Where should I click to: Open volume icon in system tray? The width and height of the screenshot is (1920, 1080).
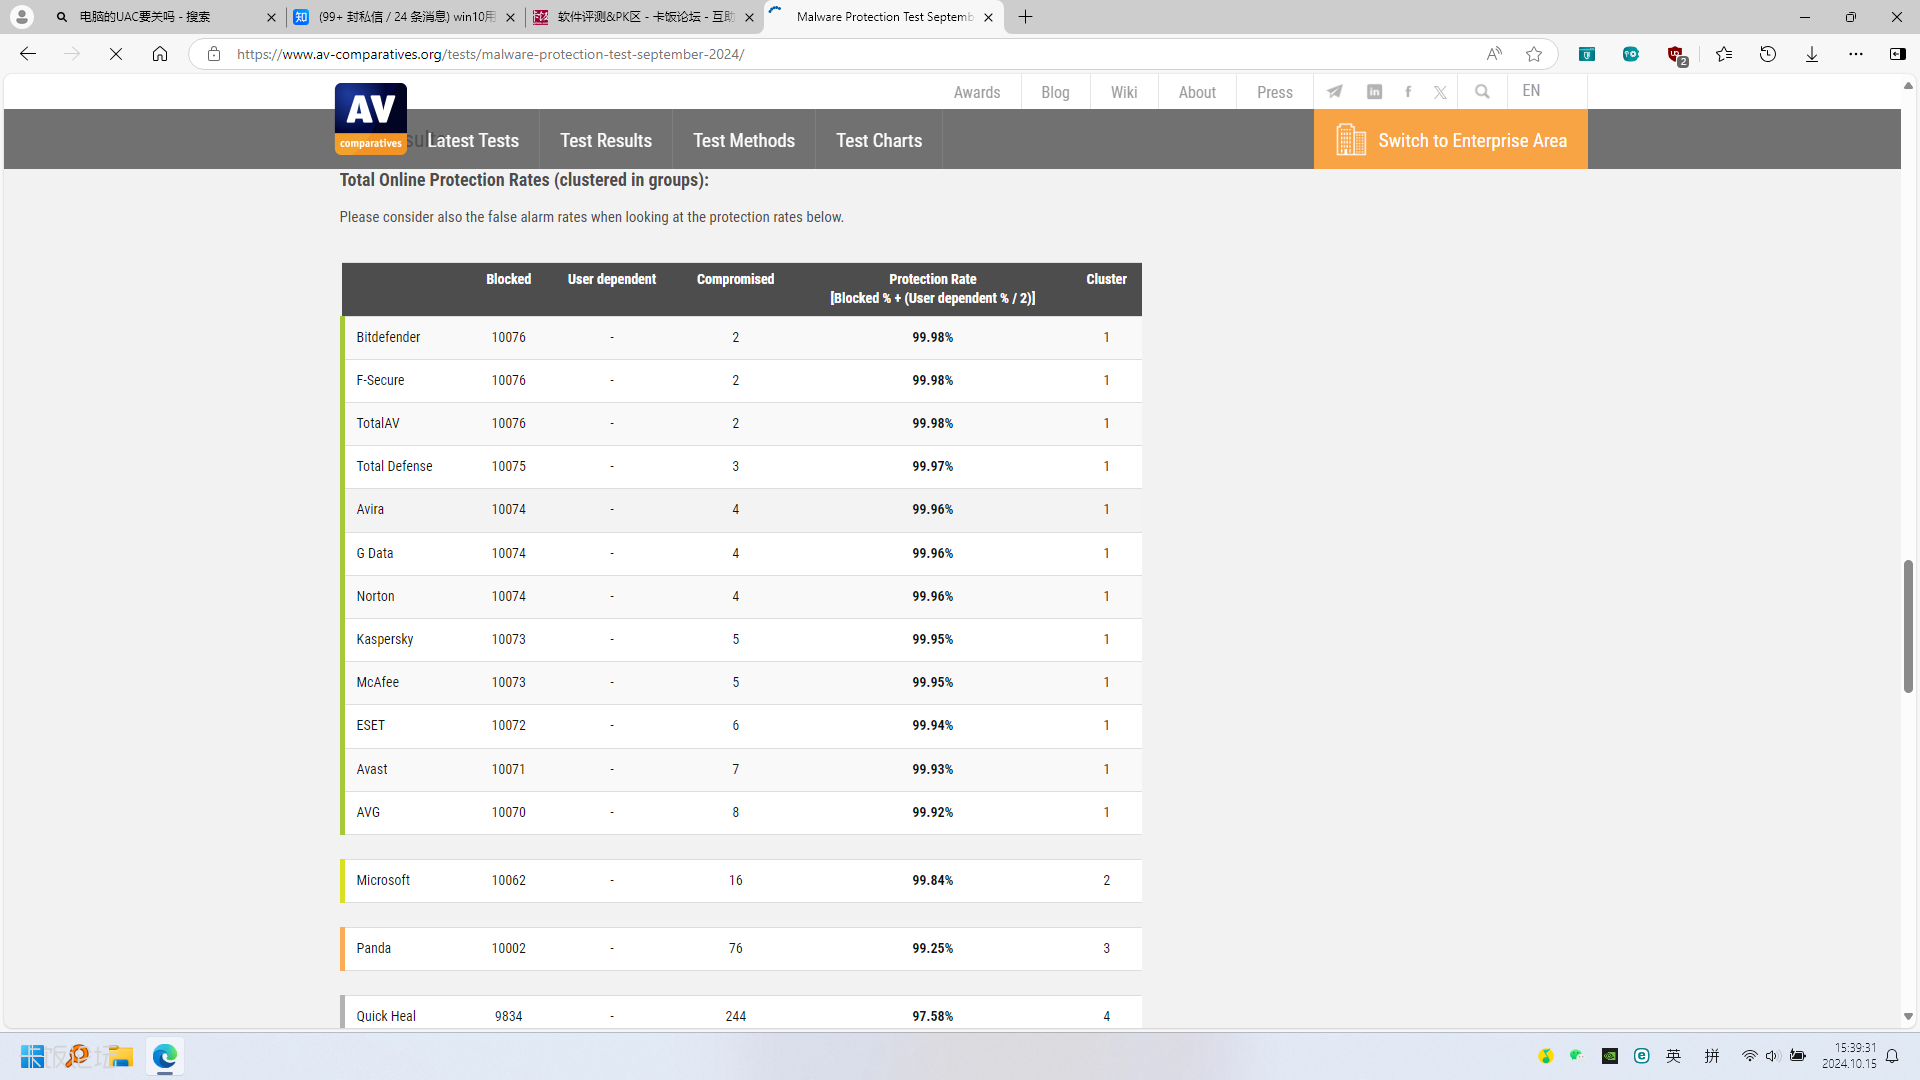click(1772, 1056)
